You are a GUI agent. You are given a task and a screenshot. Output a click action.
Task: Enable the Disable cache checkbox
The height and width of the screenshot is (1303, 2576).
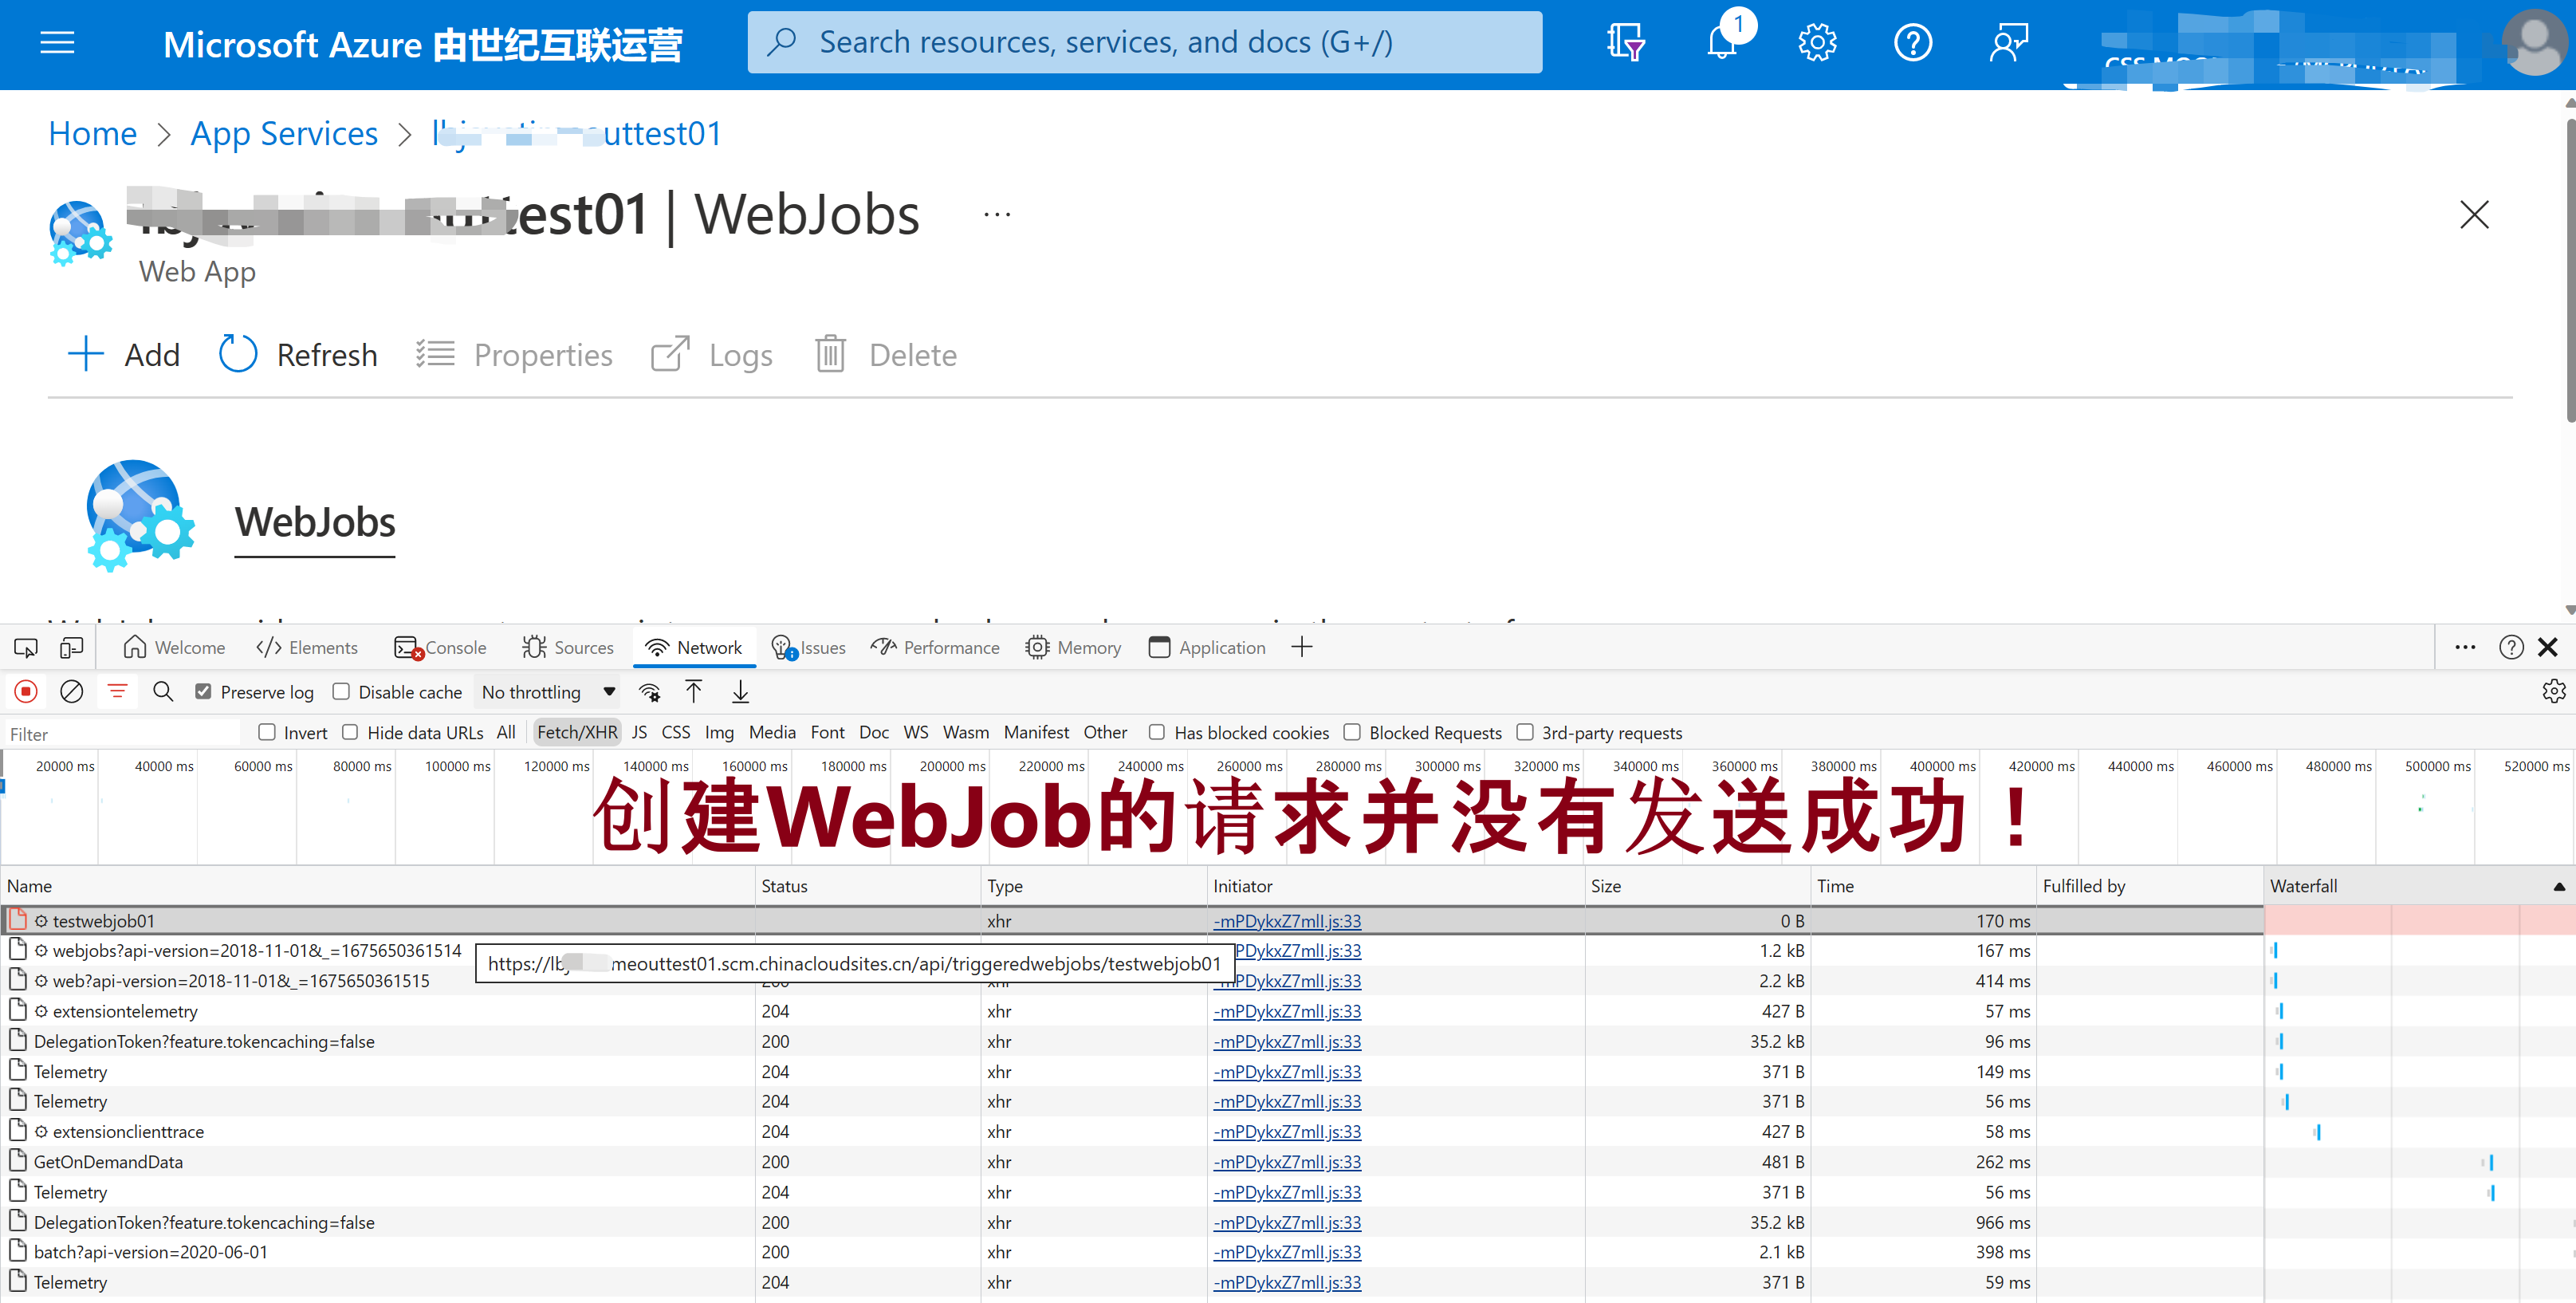(341, 691)
